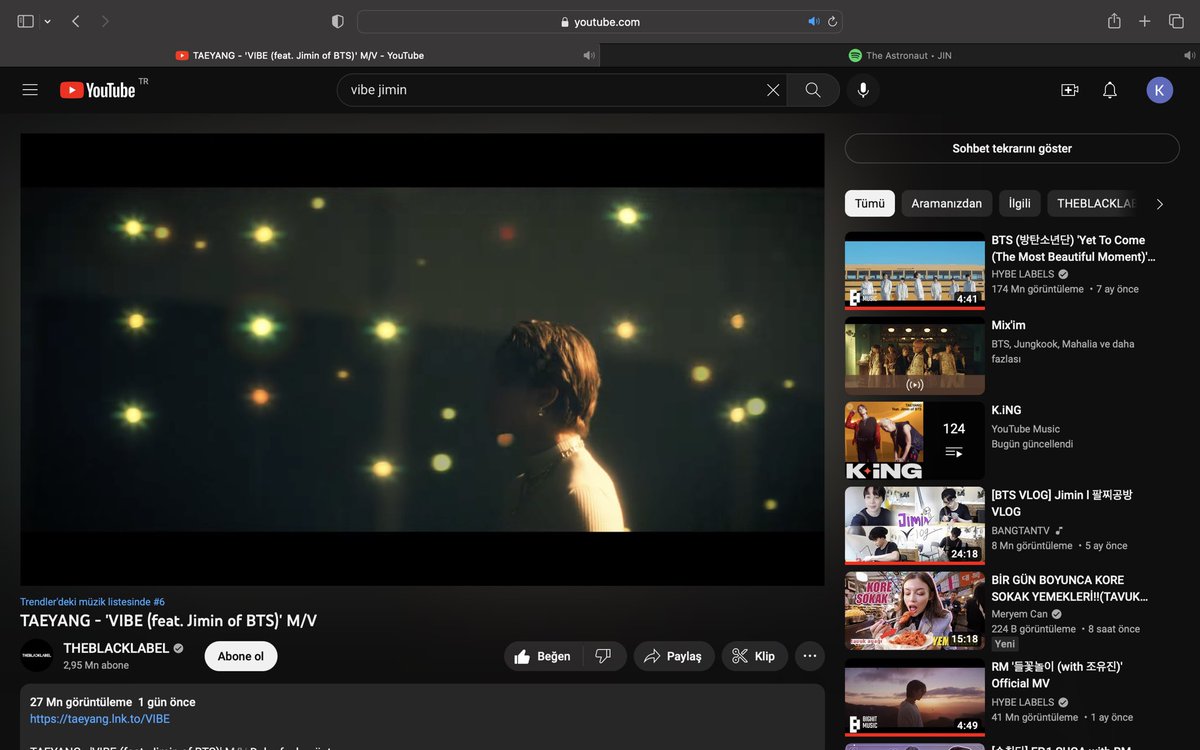Open BİR GÜN BOYUNCA KORE title
Screen dimensions: 1200x750
click(1069, 588)
